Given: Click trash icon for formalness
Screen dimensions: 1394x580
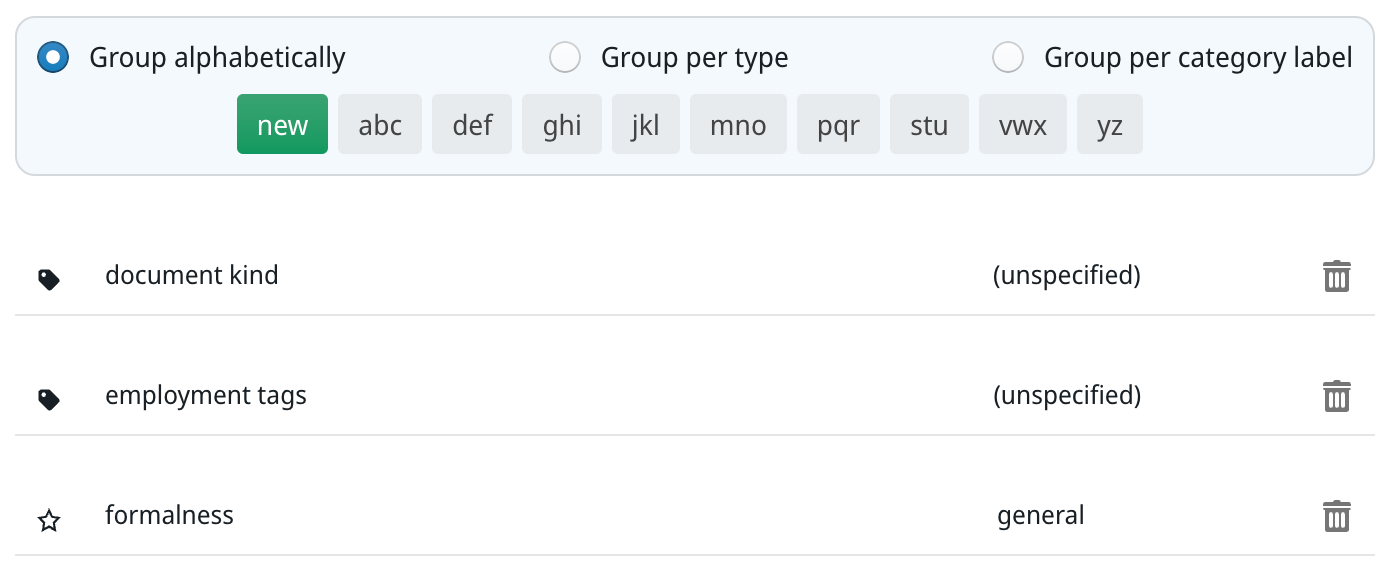Looking at the screenshot, I should point(1336,516).
